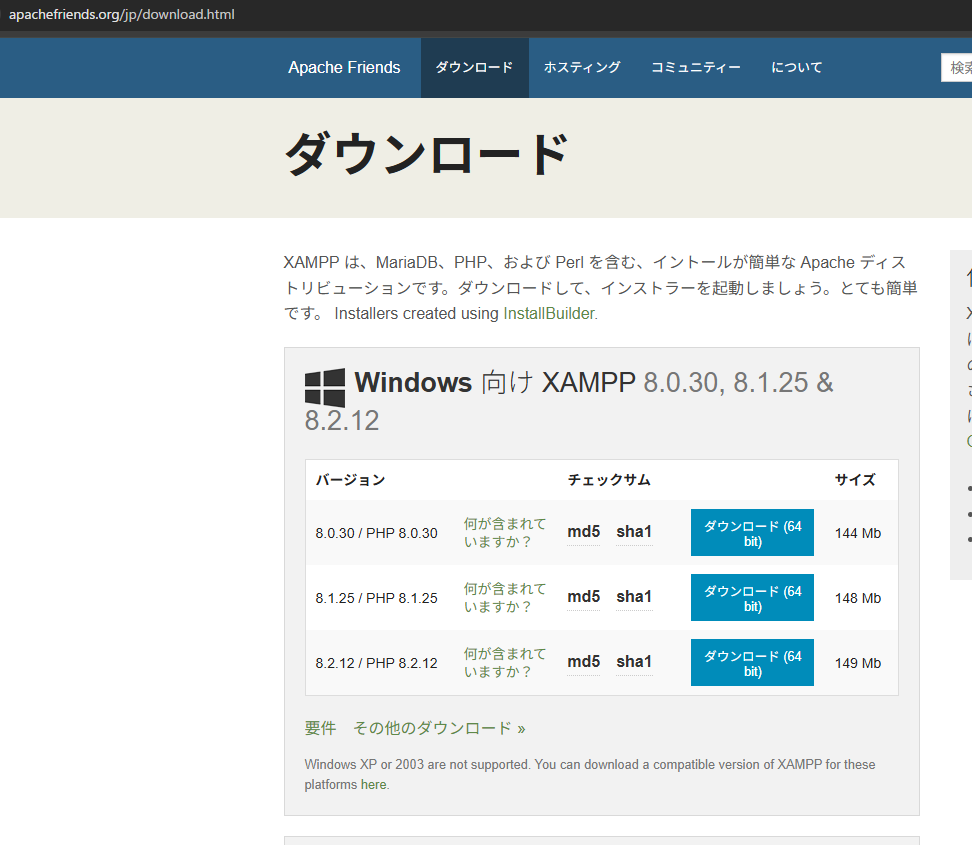Click the search input field
This screenshot has width=972, height=845.
(958, 68)
